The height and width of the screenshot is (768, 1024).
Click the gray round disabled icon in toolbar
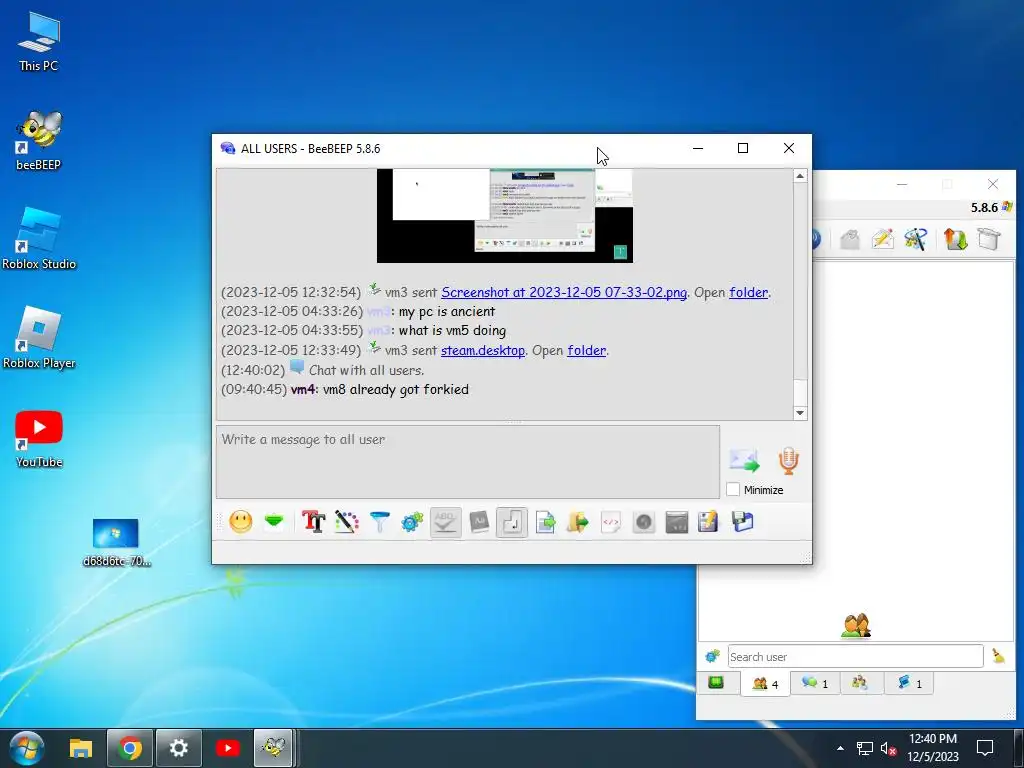644,522
